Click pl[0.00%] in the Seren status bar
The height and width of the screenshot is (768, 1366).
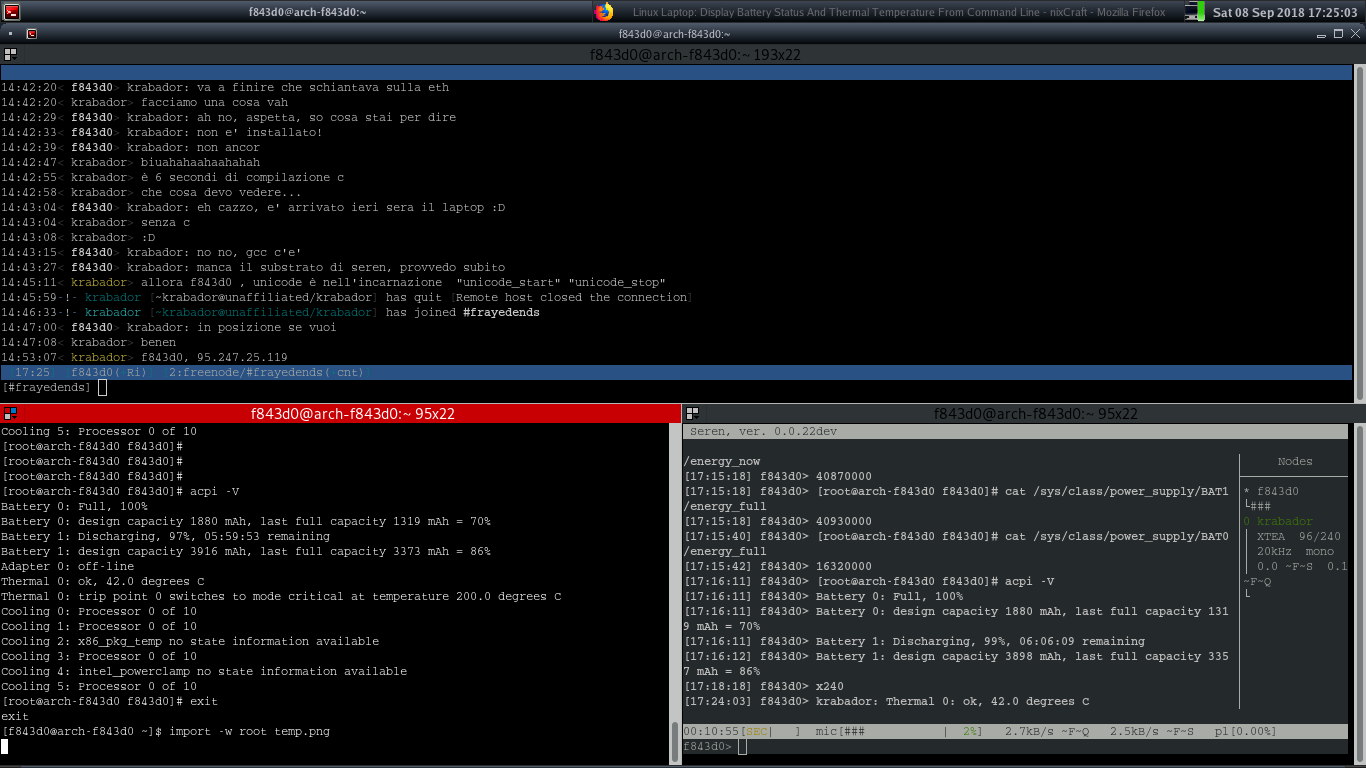coord(1246,732)
